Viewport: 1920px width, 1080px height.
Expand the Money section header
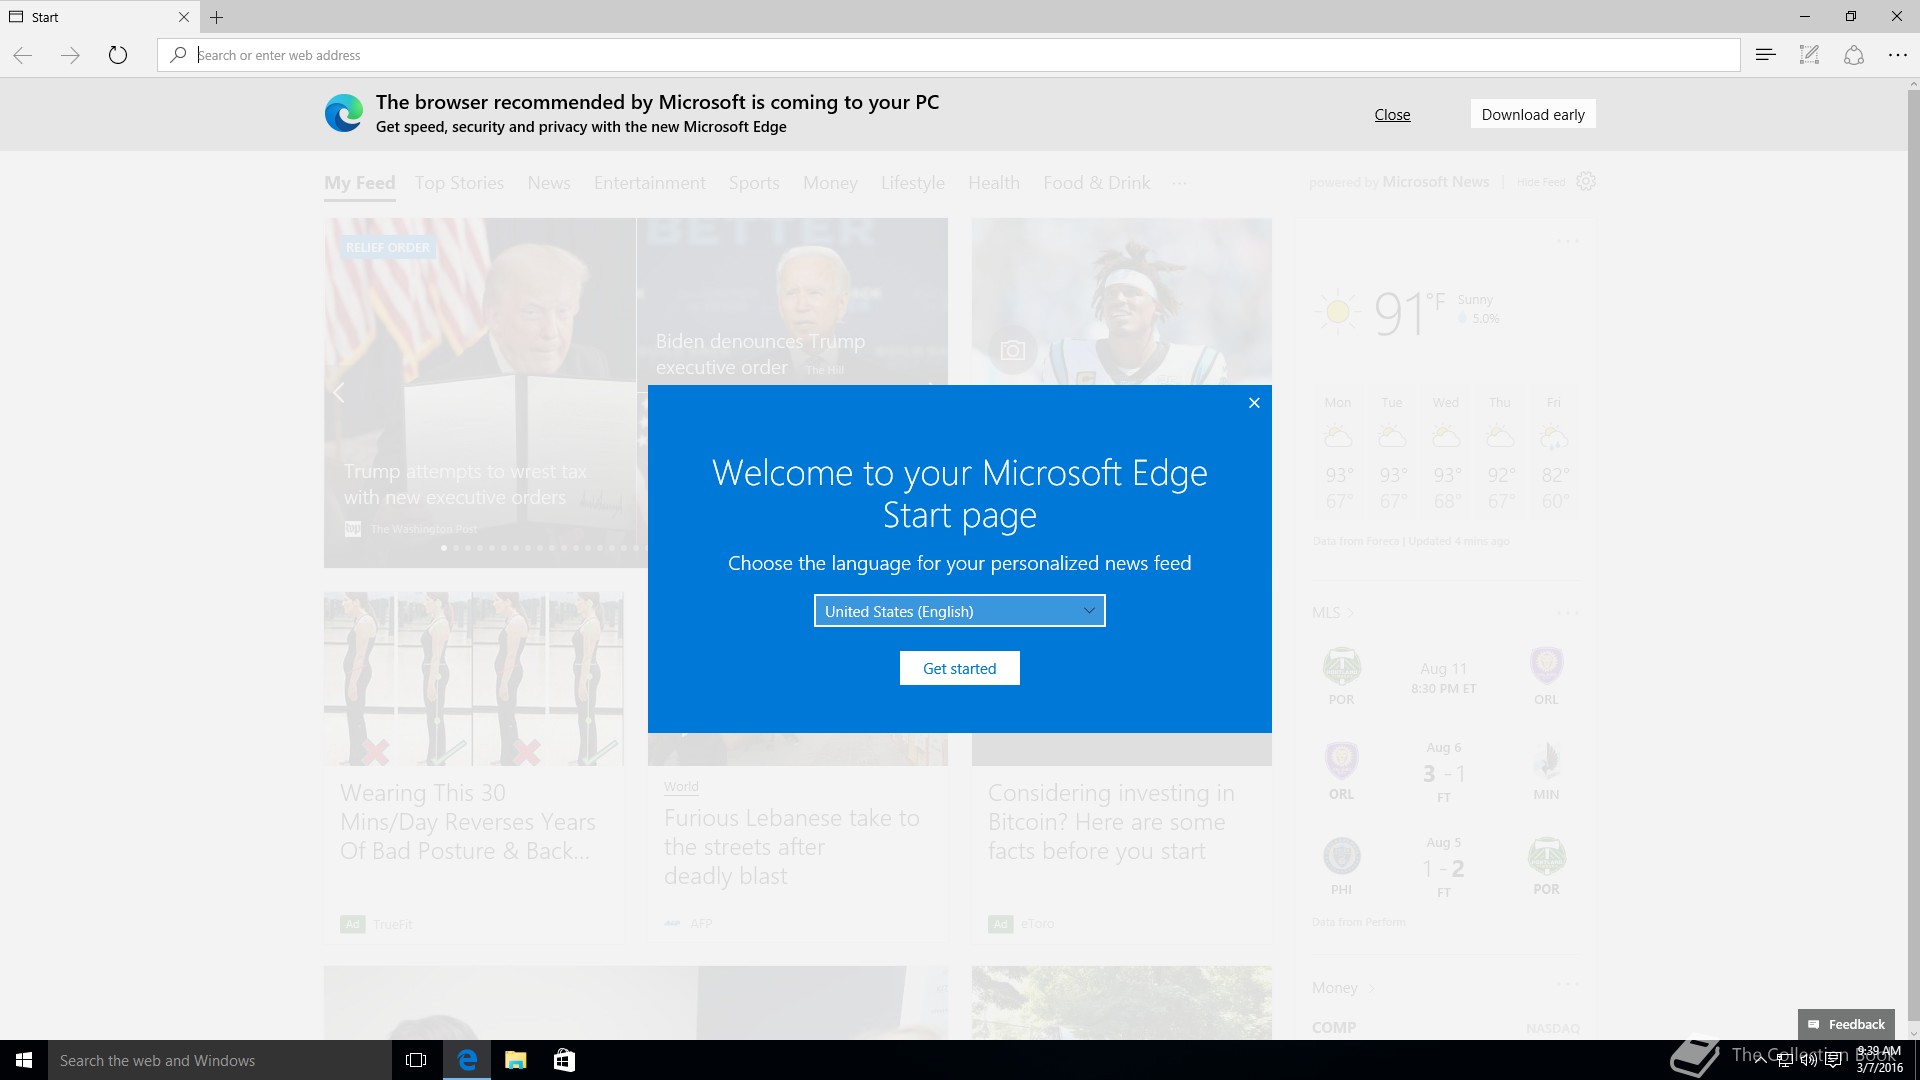[1343, 988]
